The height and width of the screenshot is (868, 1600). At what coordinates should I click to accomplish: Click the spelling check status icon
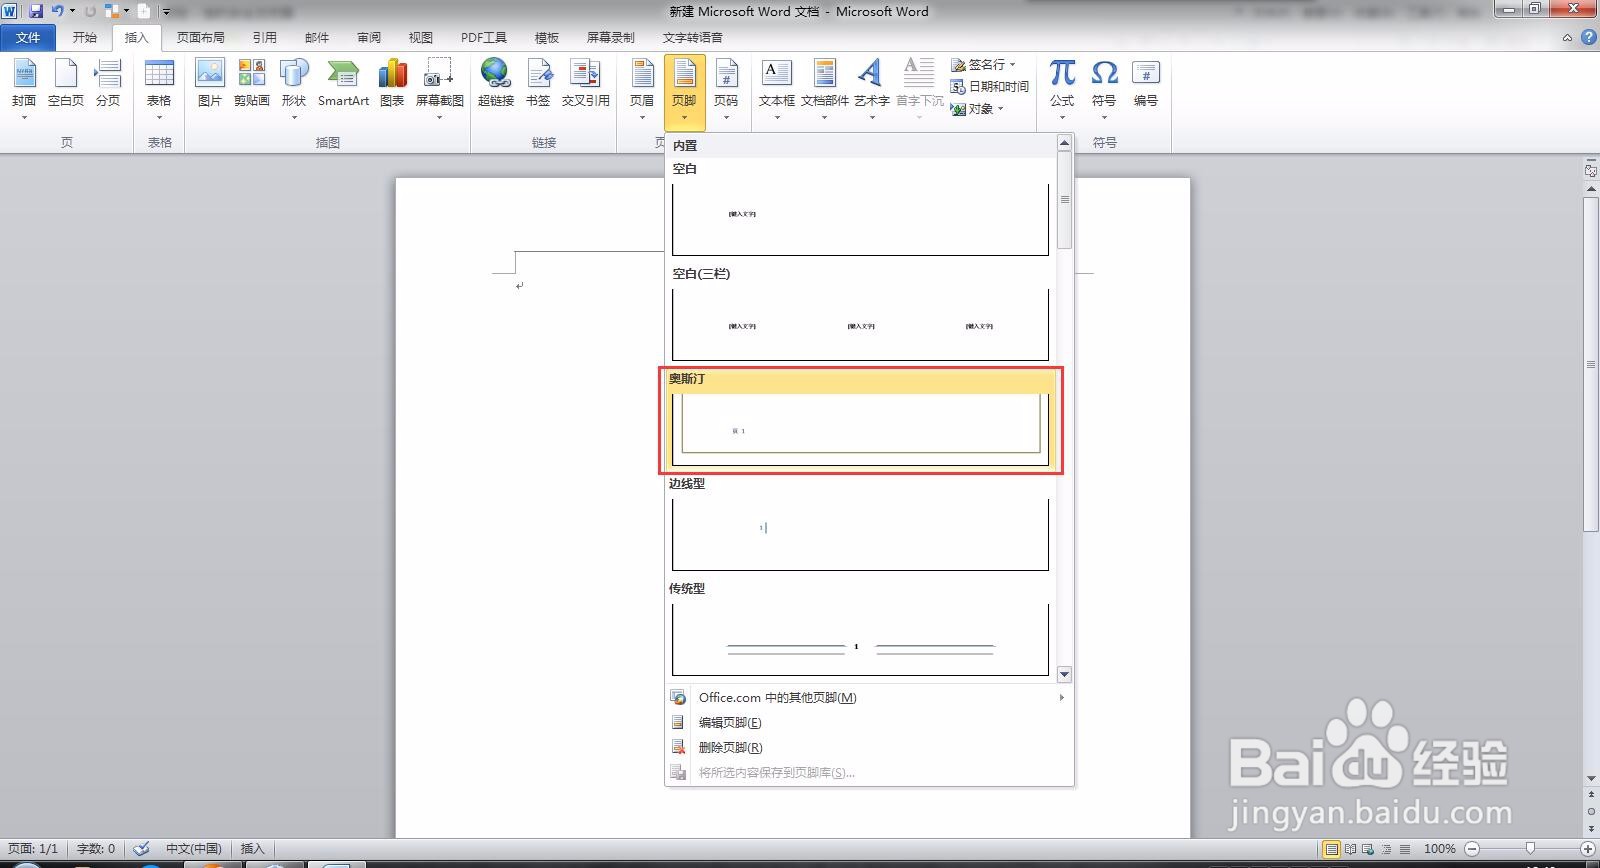(141, 849)
